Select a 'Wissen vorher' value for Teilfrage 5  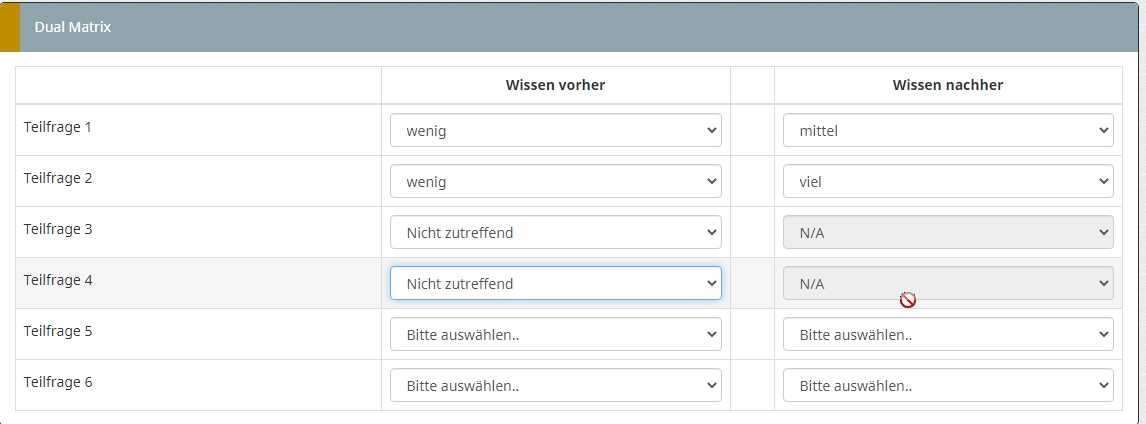coord(555,334)
